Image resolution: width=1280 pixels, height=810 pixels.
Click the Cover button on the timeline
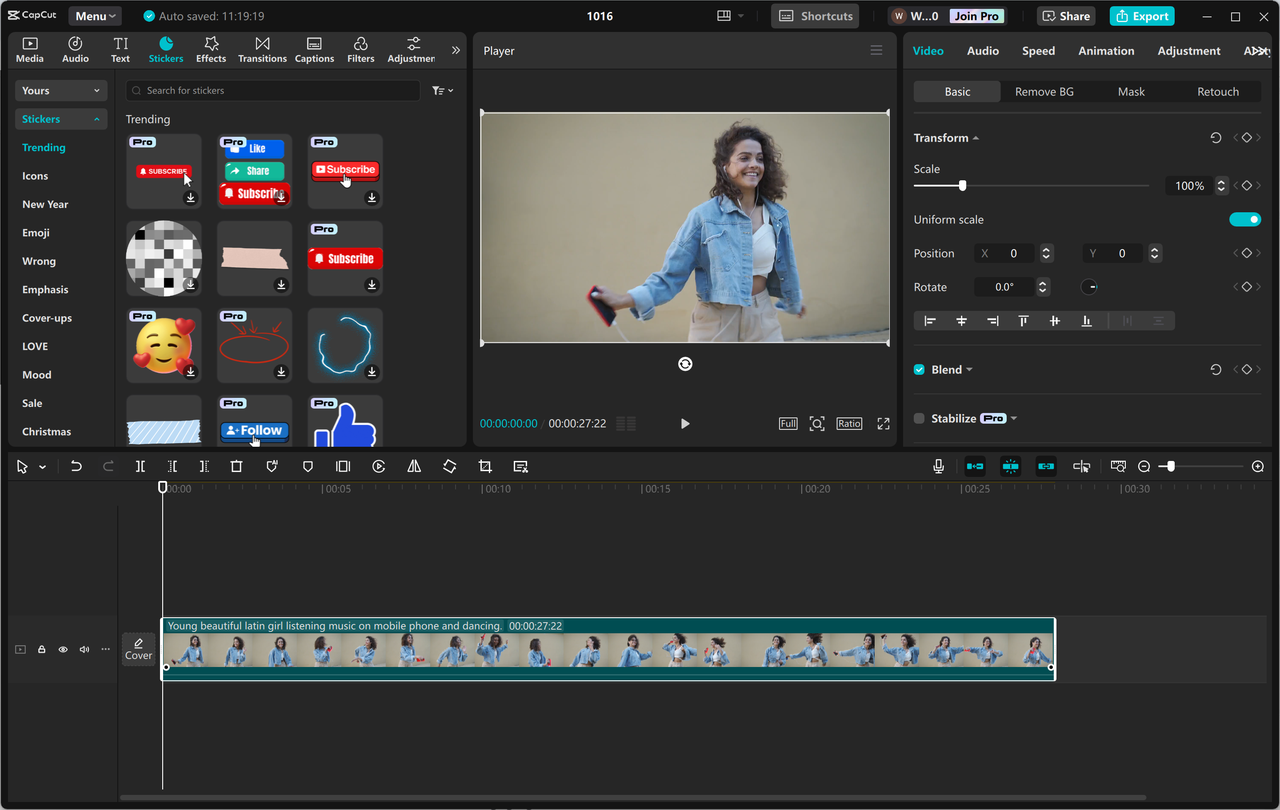tap(139, 649)
